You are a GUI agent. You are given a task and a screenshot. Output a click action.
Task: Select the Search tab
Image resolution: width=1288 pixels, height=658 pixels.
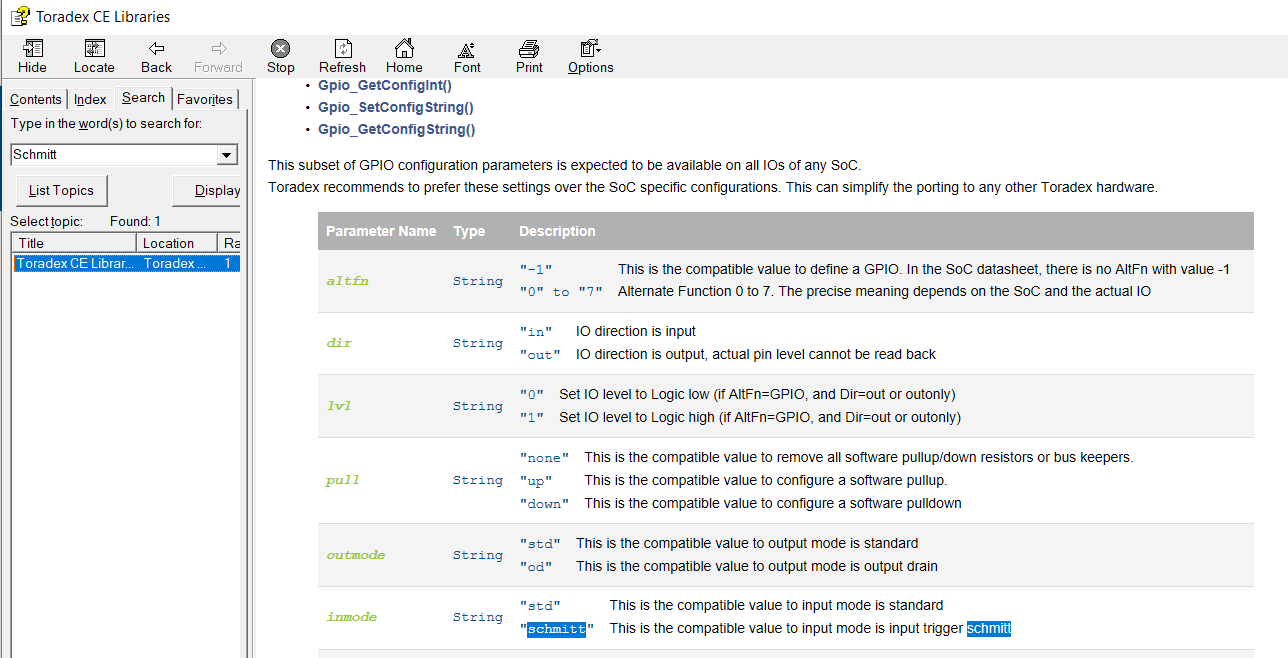[x=143, y=97]
